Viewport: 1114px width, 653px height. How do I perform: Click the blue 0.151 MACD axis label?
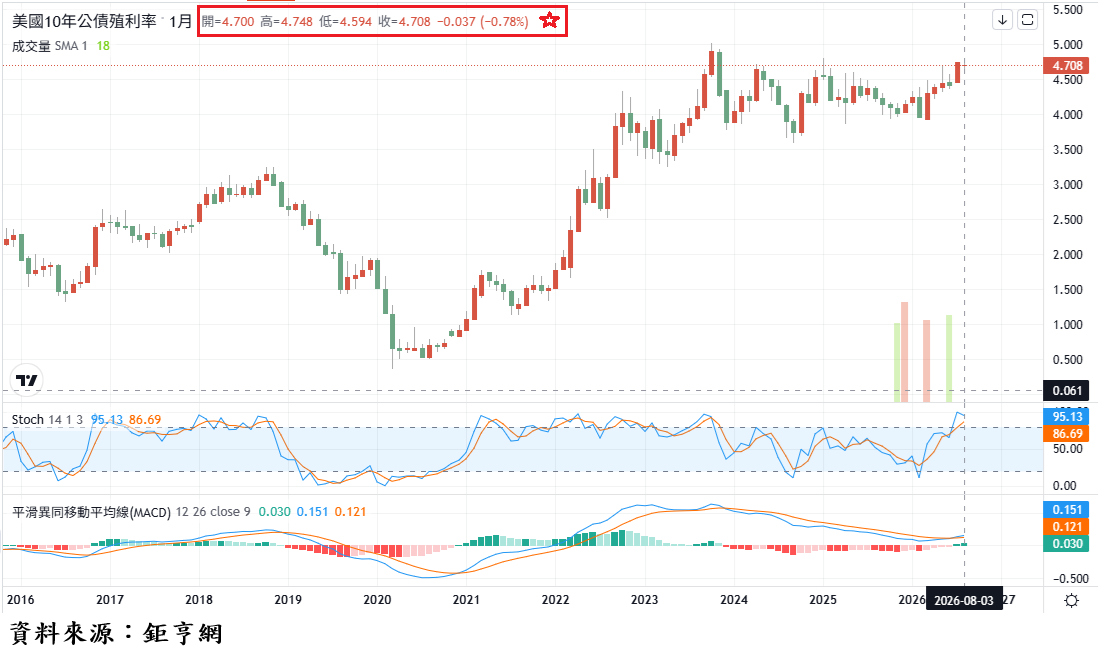pos(1066,510)
